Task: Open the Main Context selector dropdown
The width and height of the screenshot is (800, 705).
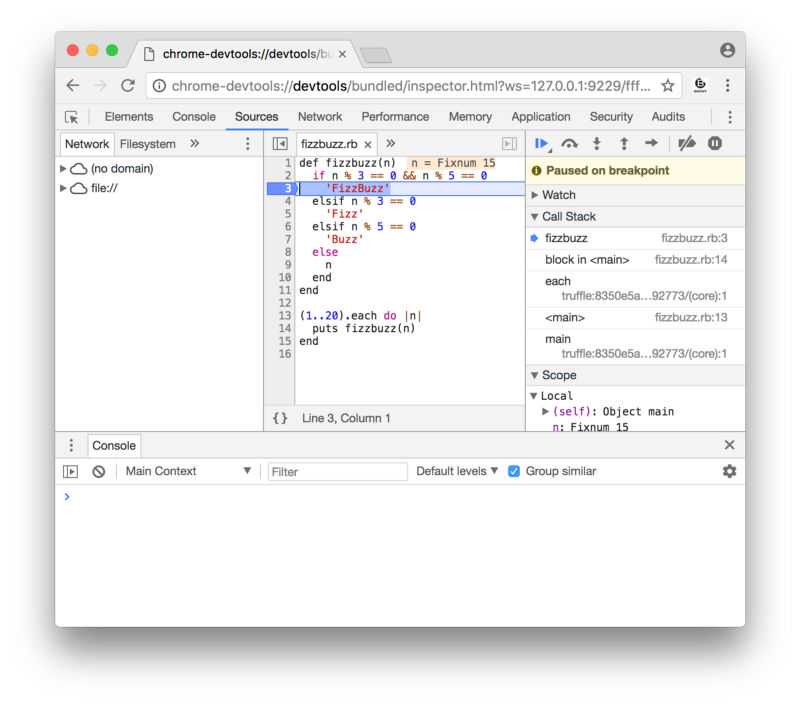Action: coord(188,471)
